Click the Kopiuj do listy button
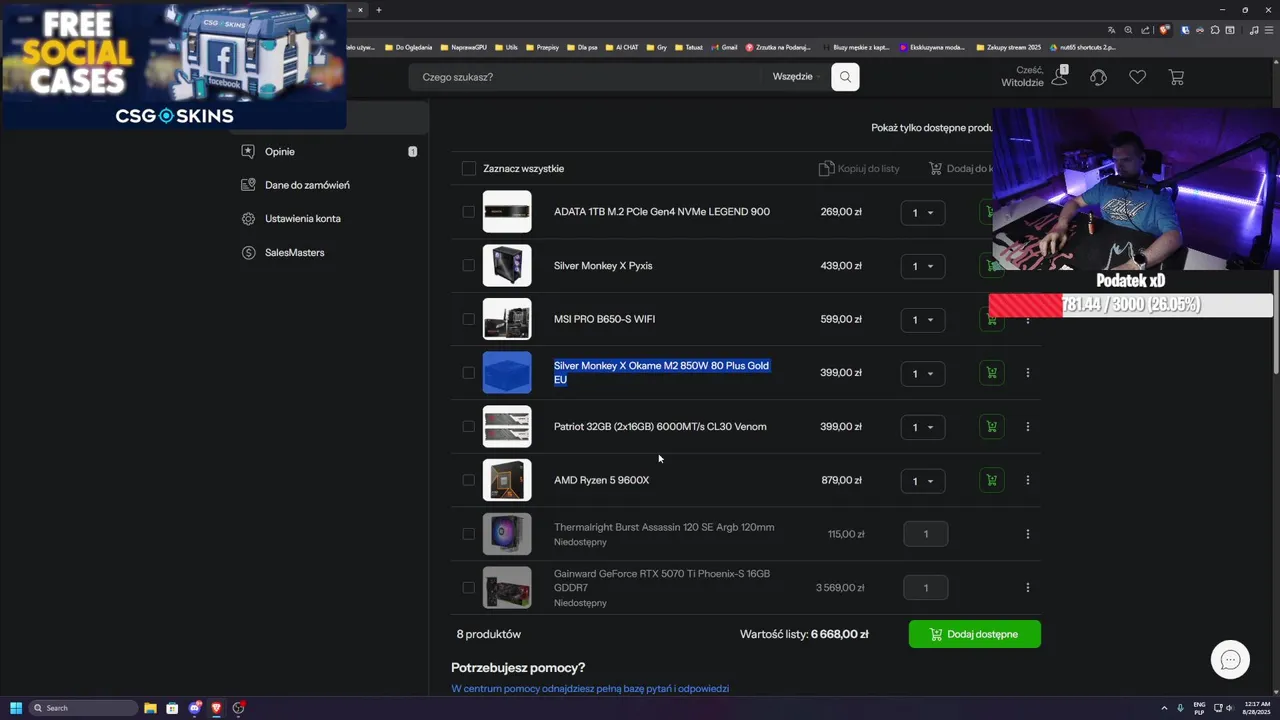Screen dimensions: 1280x720 [x=859, y=168]
